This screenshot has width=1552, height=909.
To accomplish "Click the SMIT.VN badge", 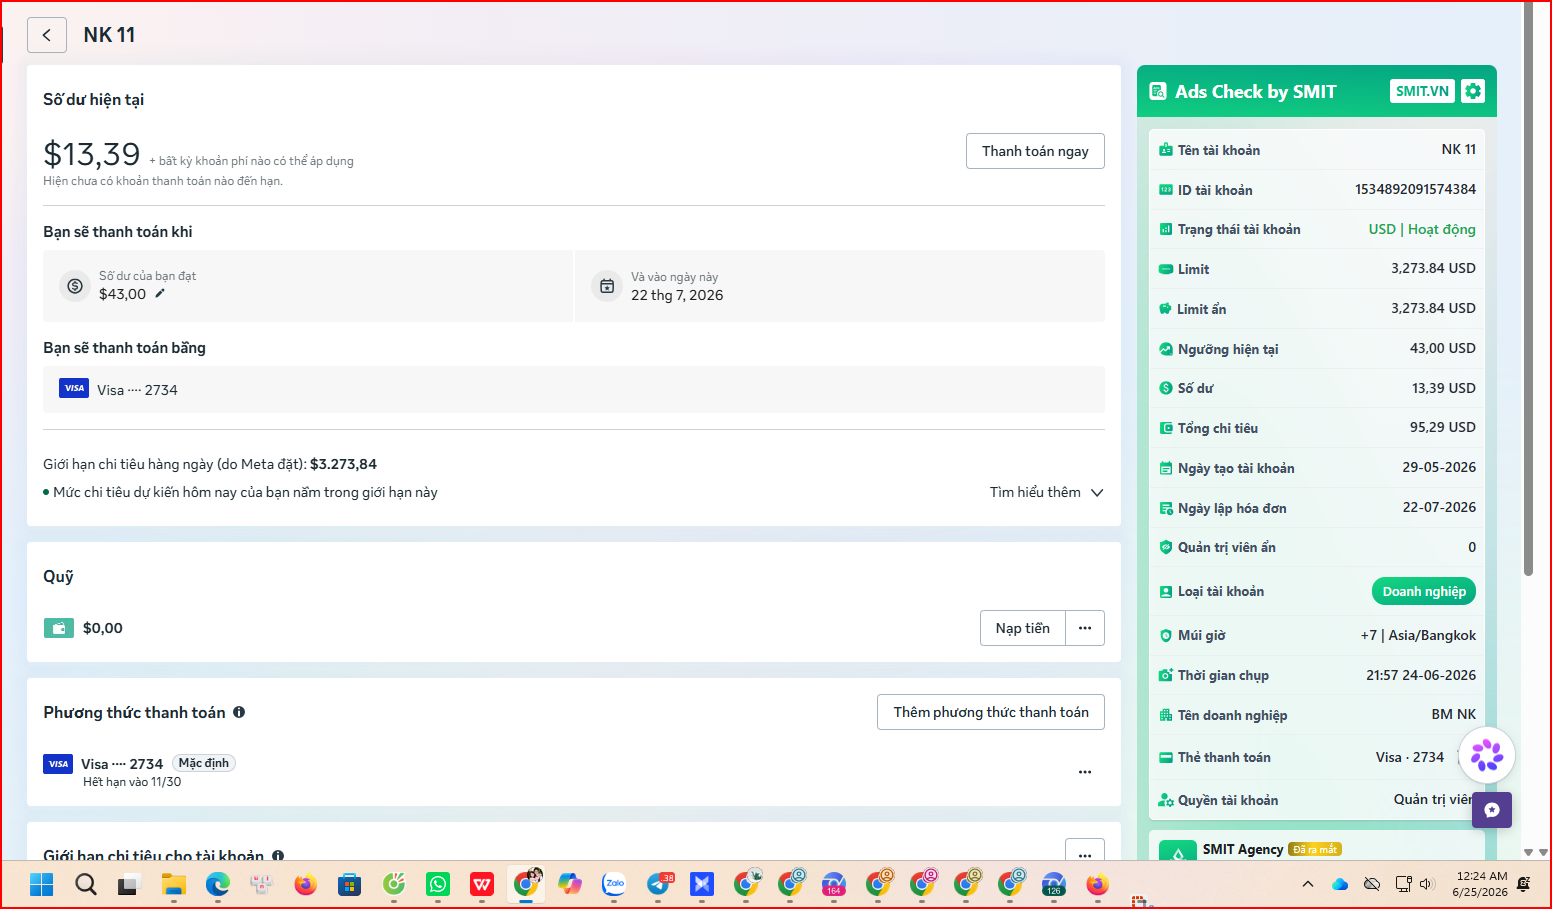I will tap(1422, 91).
